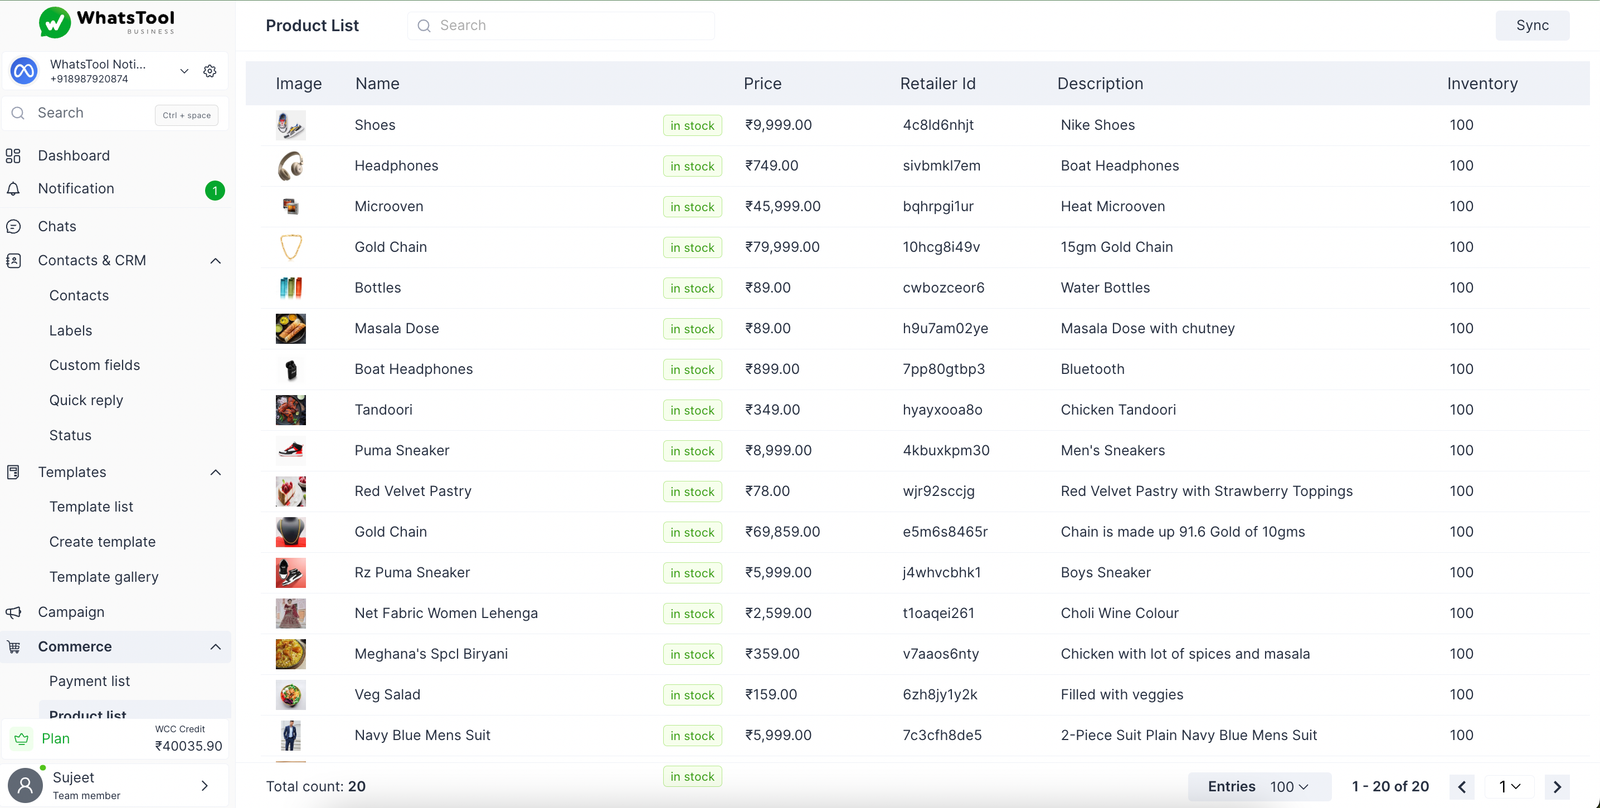The height and width of the screenshot is (808, 1600).
Task: Click the Masala Dose product thumbnail
Action: click(291, 329)
